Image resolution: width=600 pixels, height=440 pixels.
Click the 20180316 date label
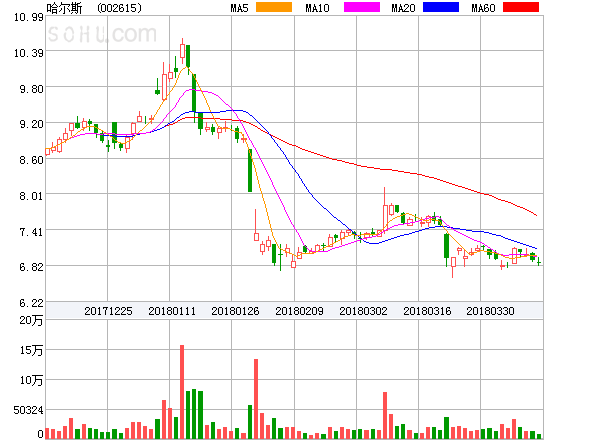(427, 311)
